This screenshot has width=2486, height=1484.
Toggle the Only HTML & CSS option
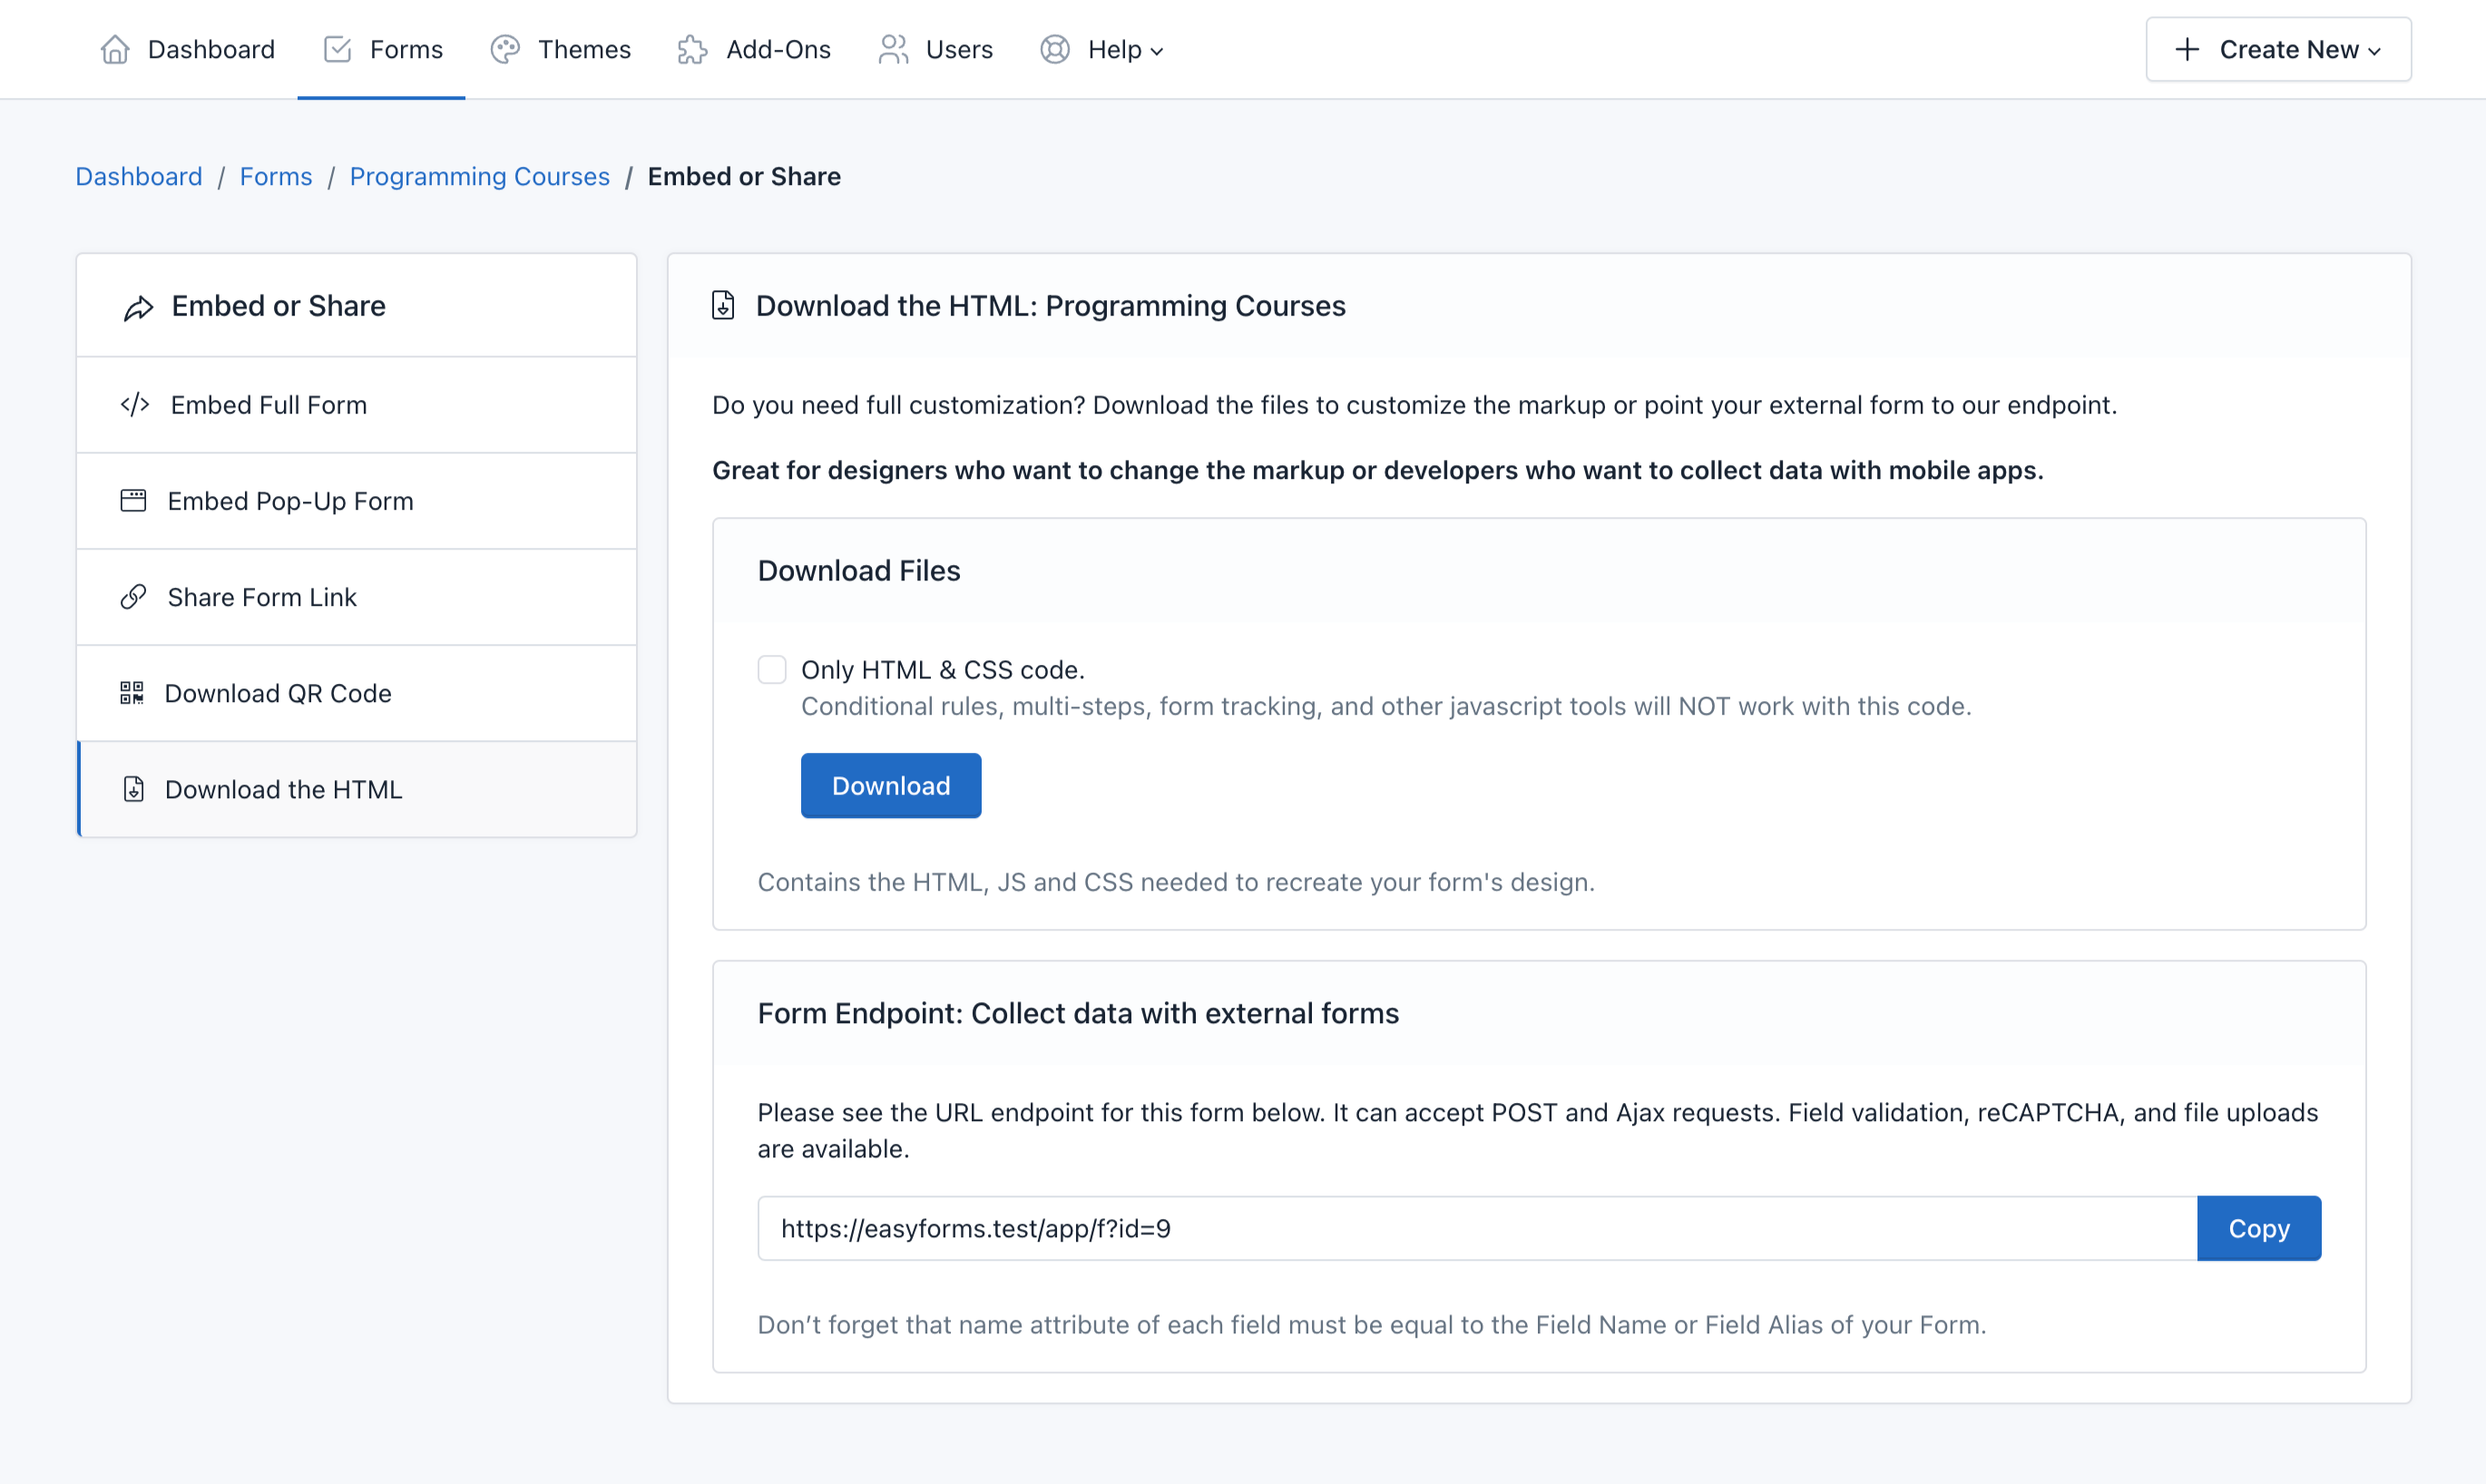click(x=770, y=668)
